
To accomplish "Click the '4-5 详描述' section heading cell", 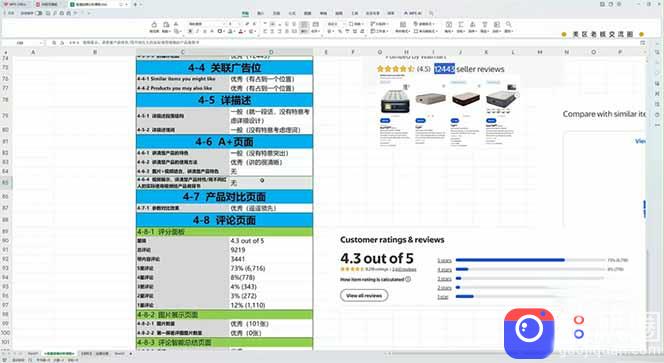I will click(224, 100).
